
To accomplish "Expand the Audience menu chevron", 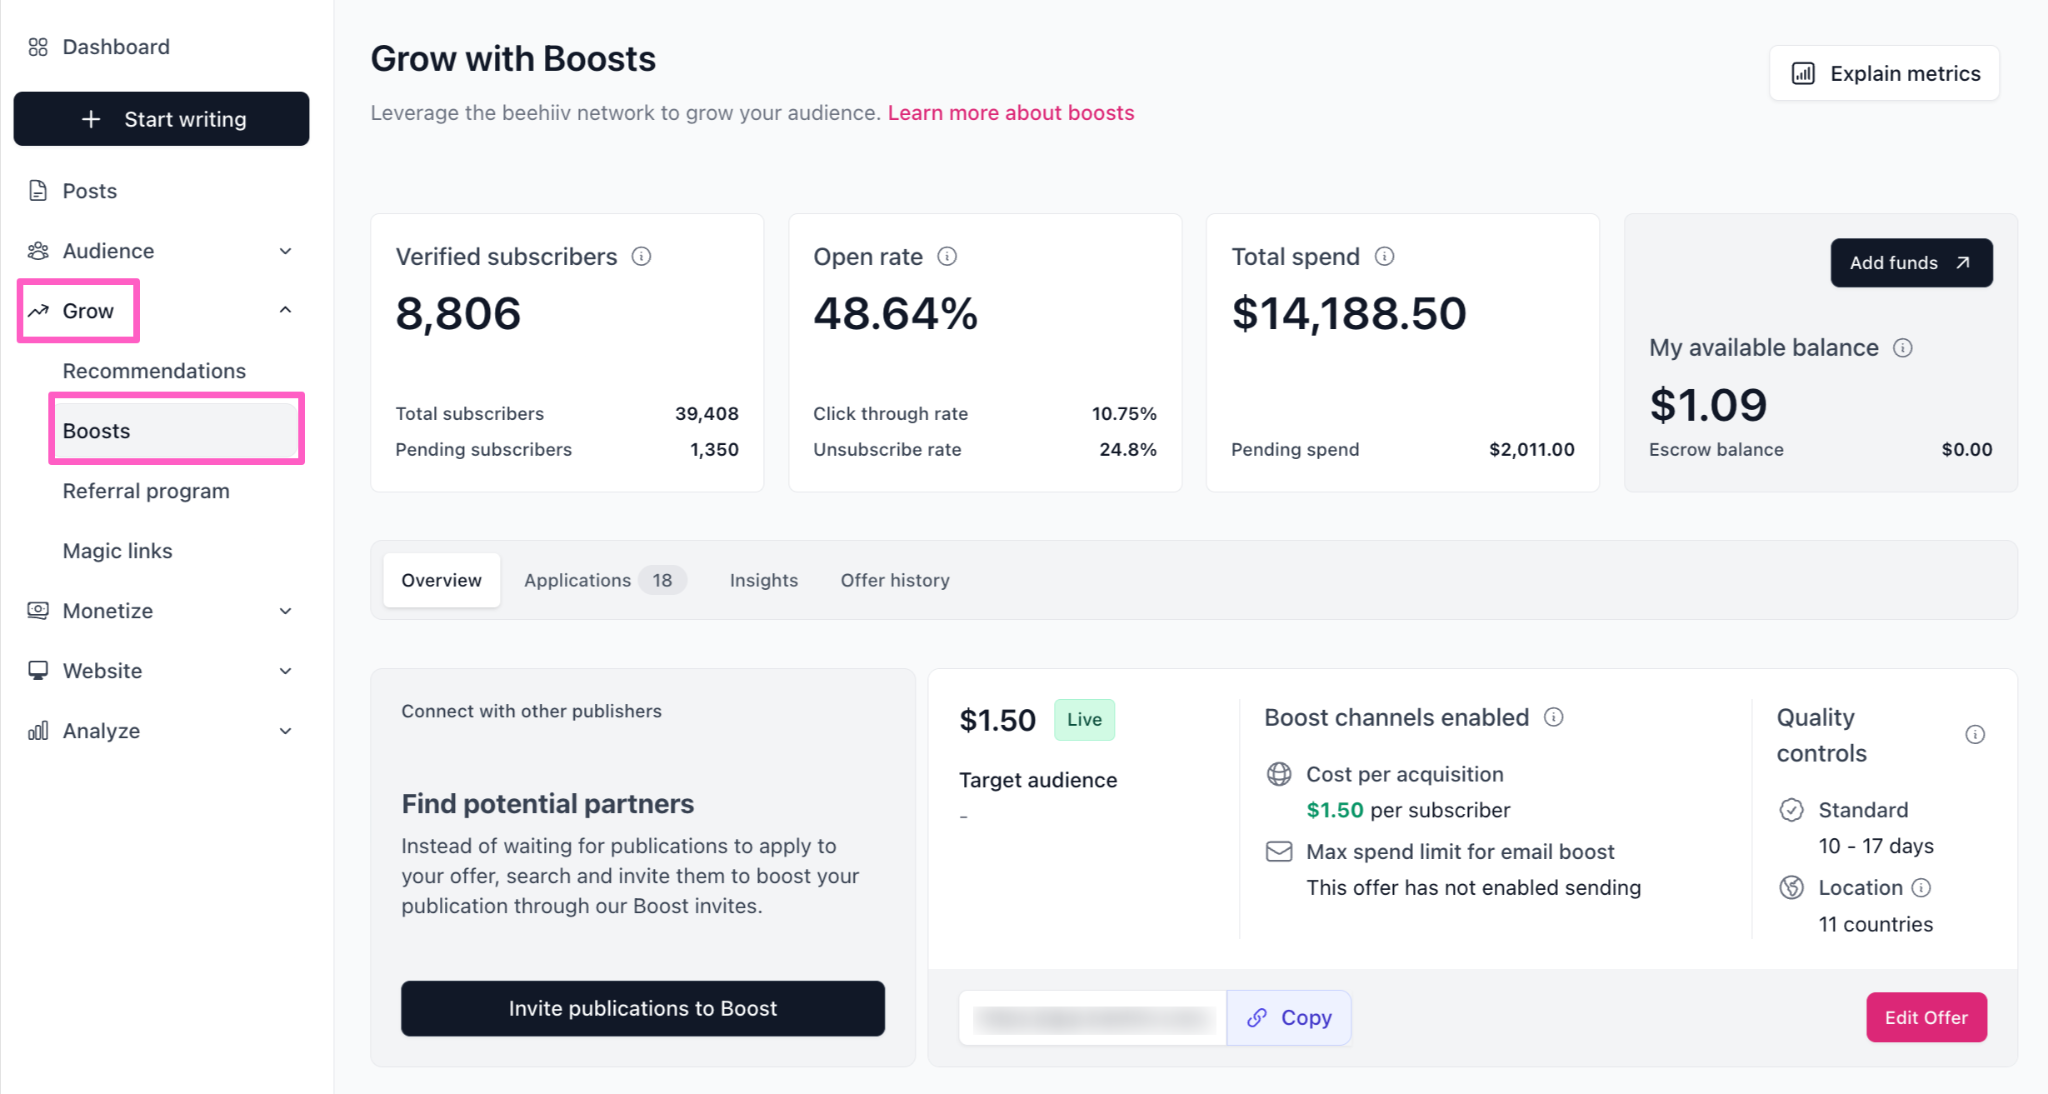I will 285,251.
